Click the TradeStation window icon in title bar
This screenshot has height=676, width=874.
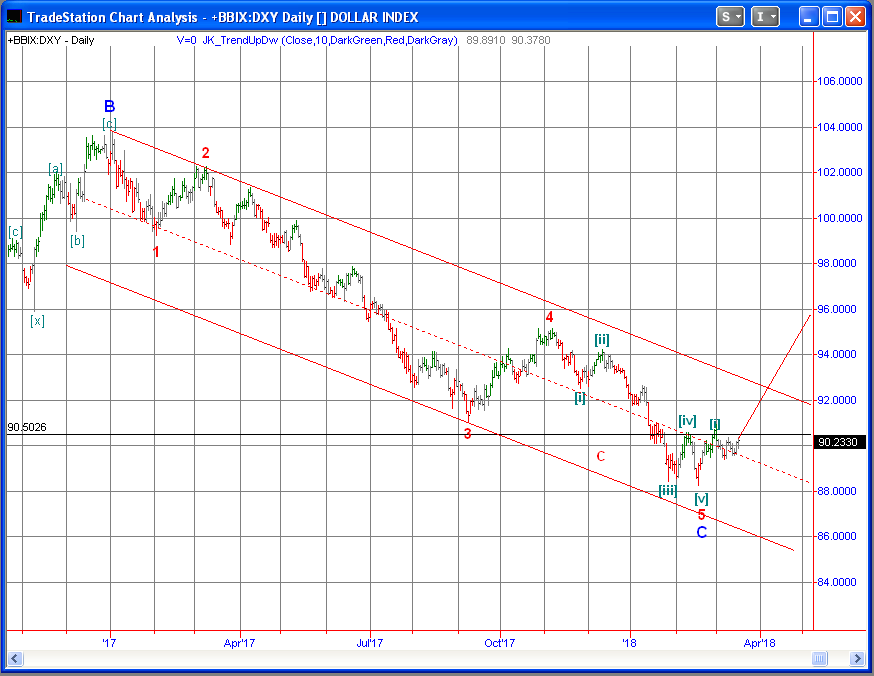click(13, 17)
